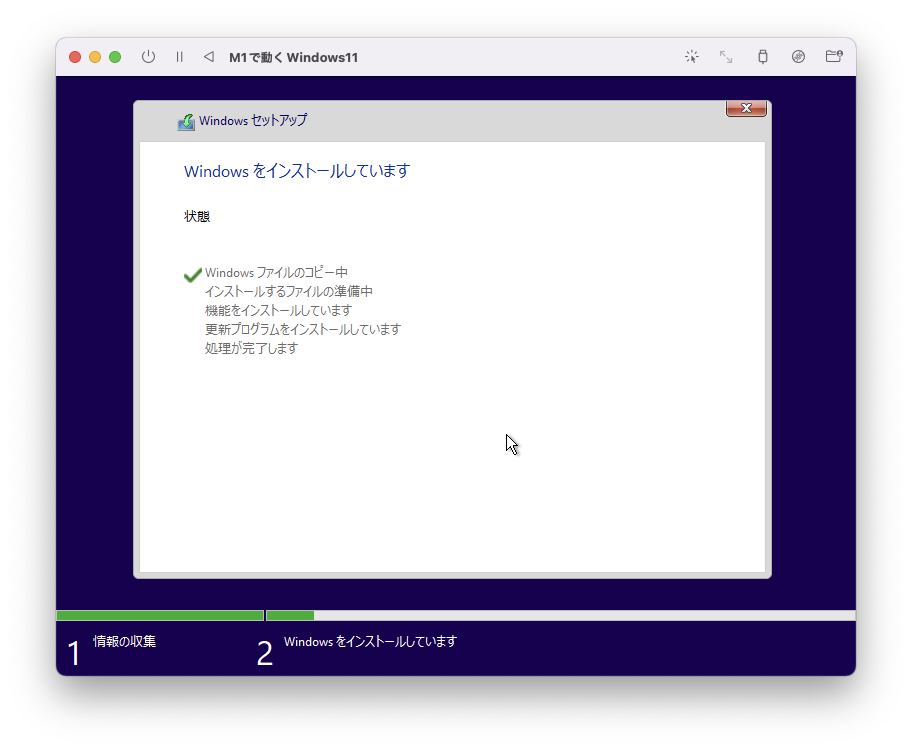Viewport: 912px width, 750px height.
Task: Click the window title M1で動く Windows11
Action: (293, 58)
